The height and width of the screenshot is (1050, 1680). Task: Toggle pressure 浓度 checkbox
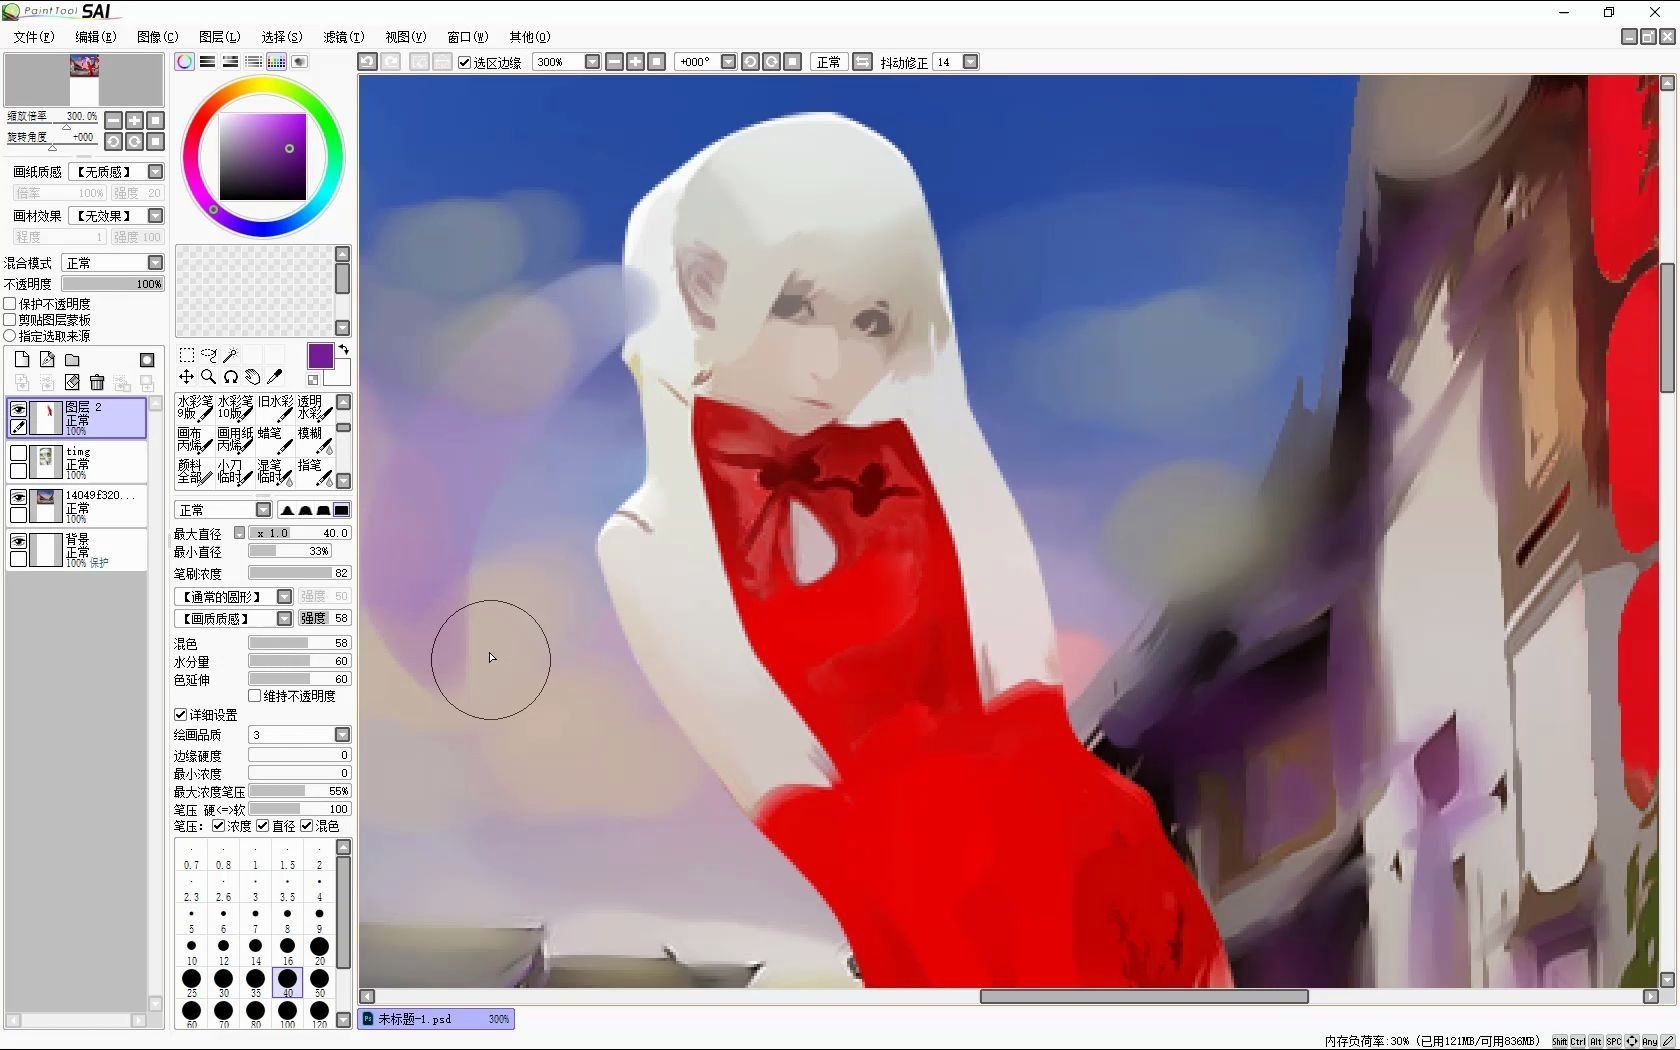(x=219, y=826)
